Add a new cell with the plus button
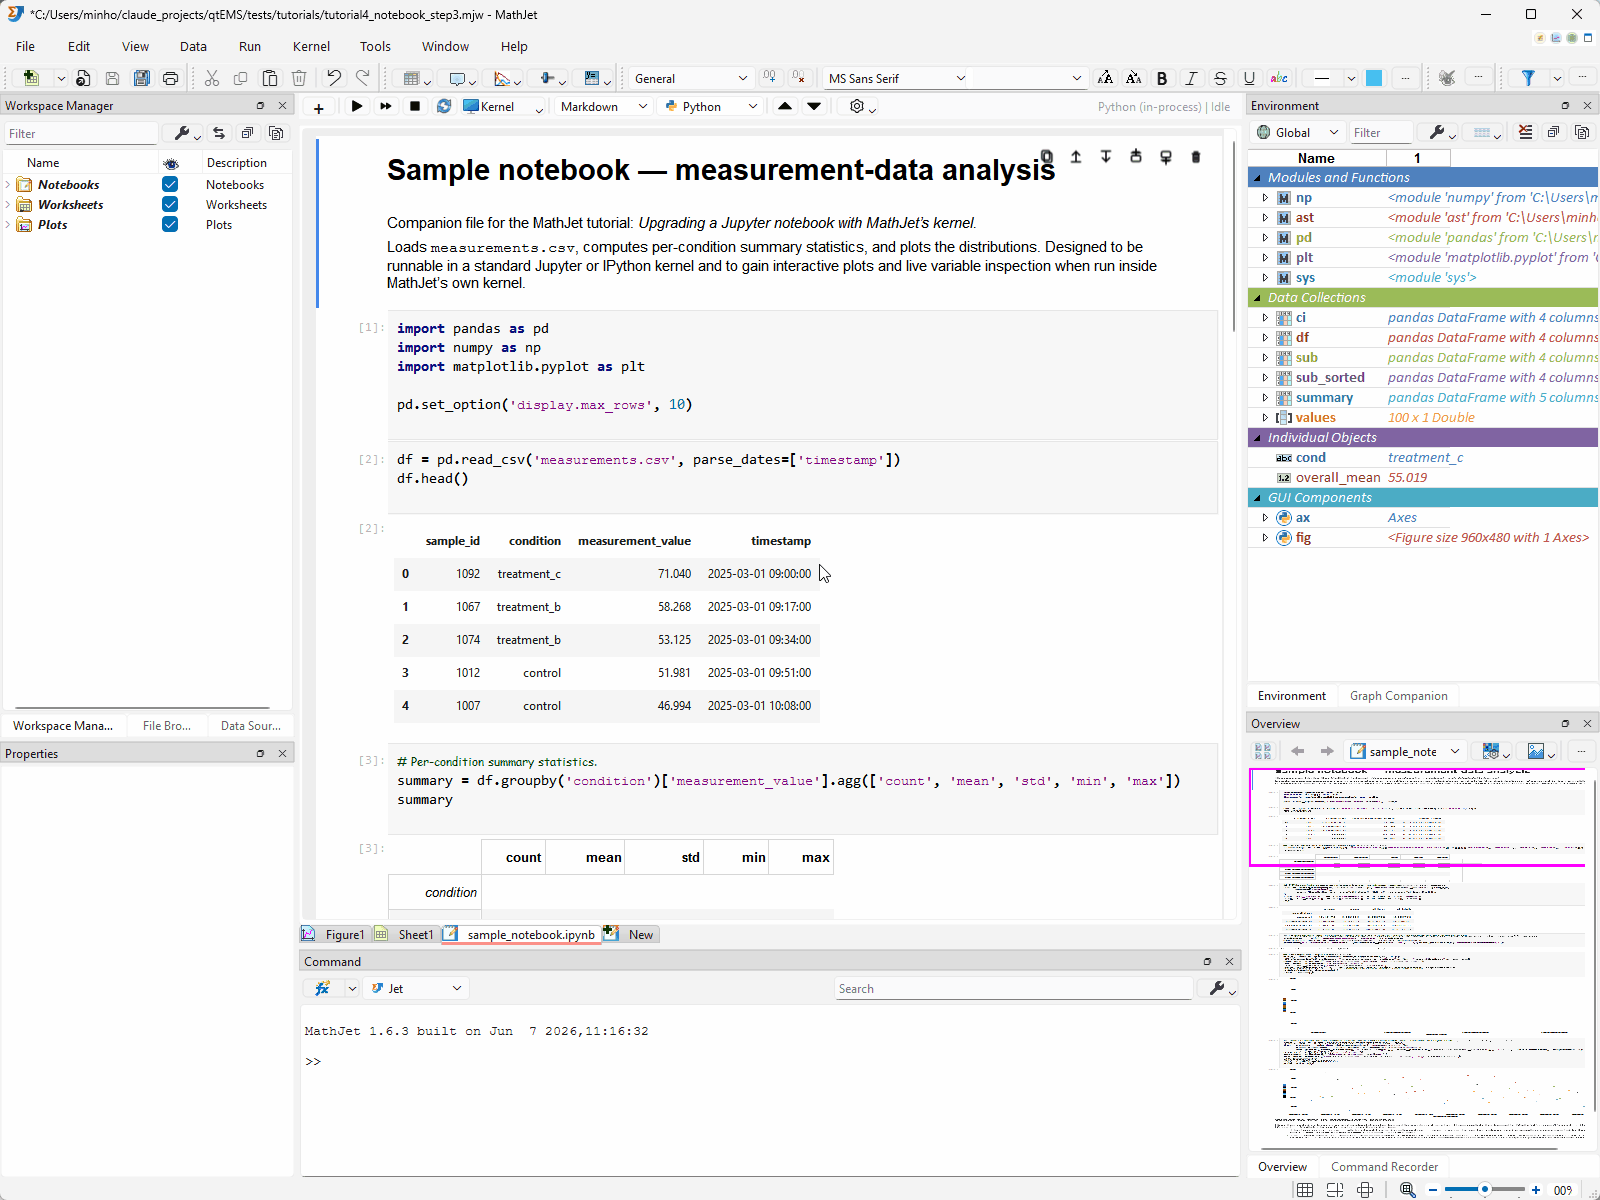Viewport: 1600px width, 1200px height. pyautogui.click(x=318, y=108)
